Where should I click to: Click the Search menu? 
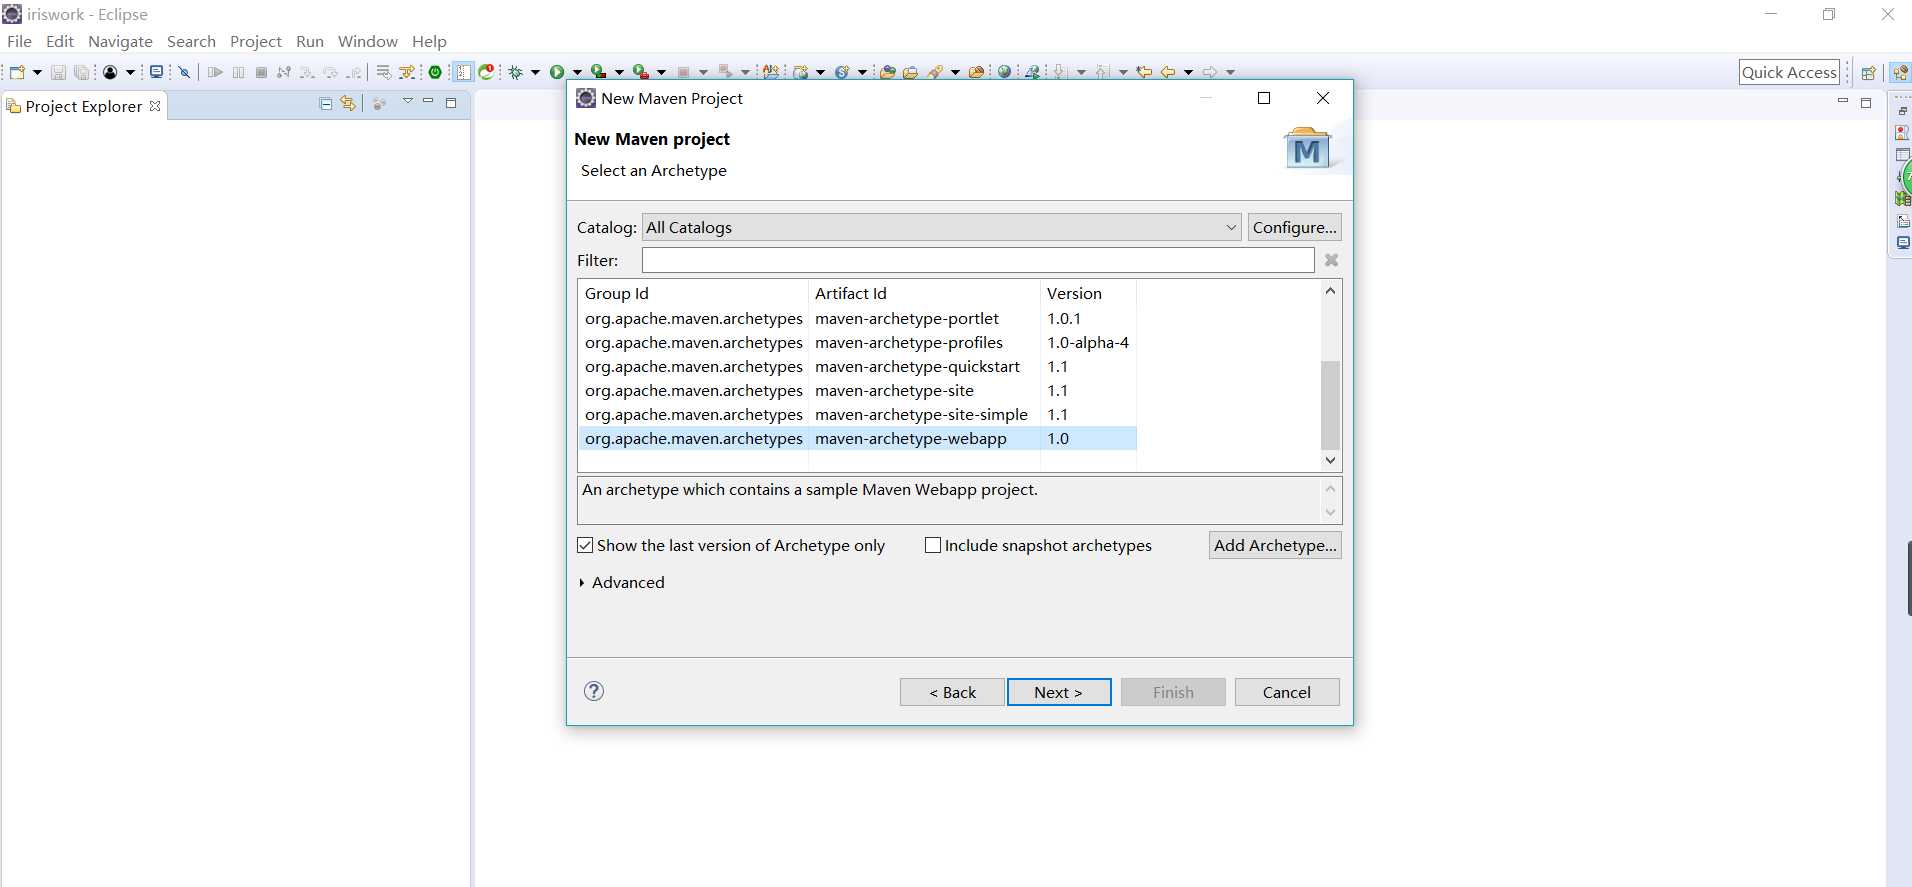(x=191, y=41)
